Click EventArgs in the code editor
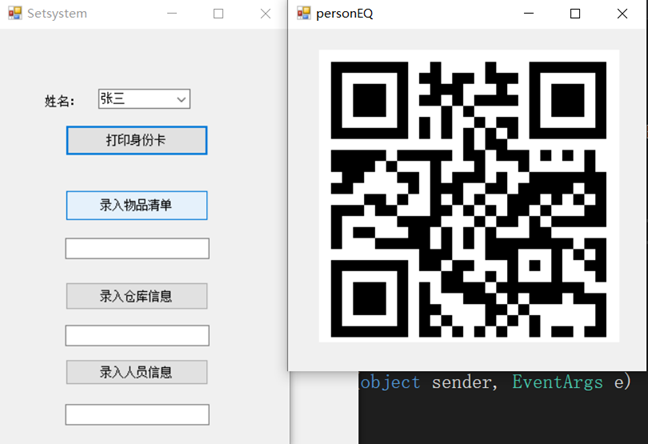 pos(557,382)
